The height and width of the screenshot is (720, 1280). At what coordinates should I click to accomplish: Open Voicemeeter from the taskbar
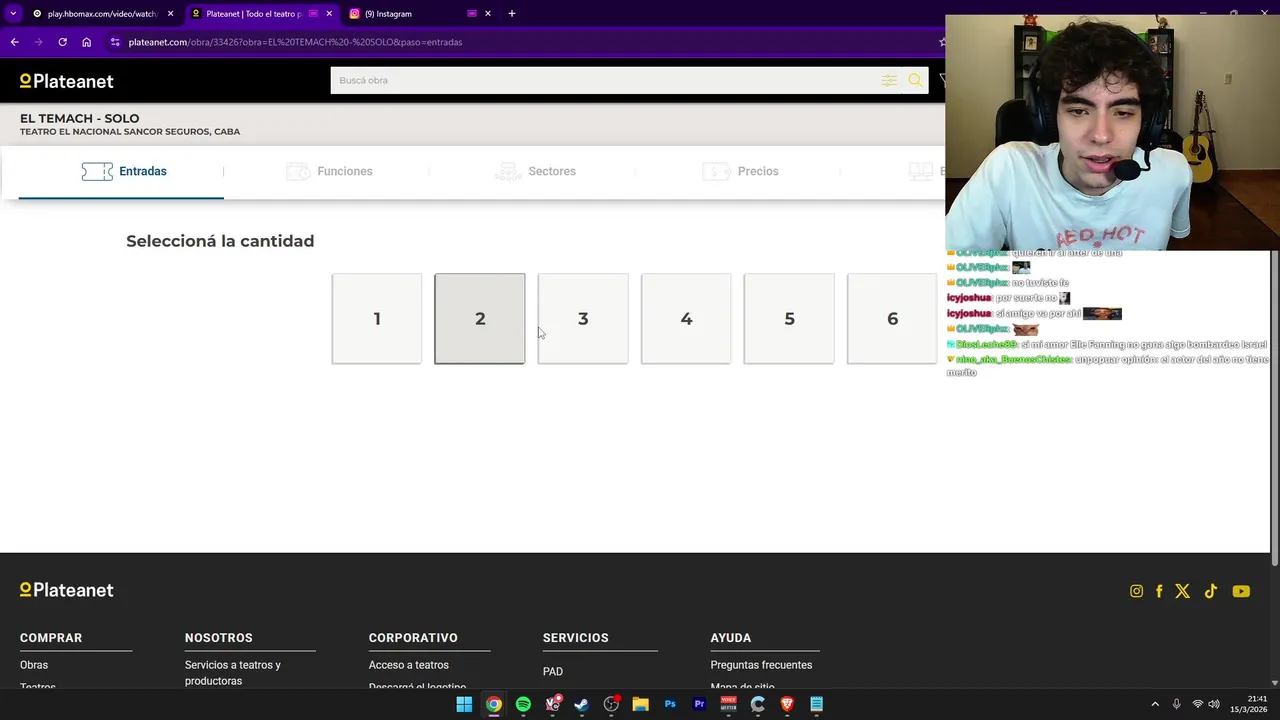pyautogui.click(x=728, y=704)
